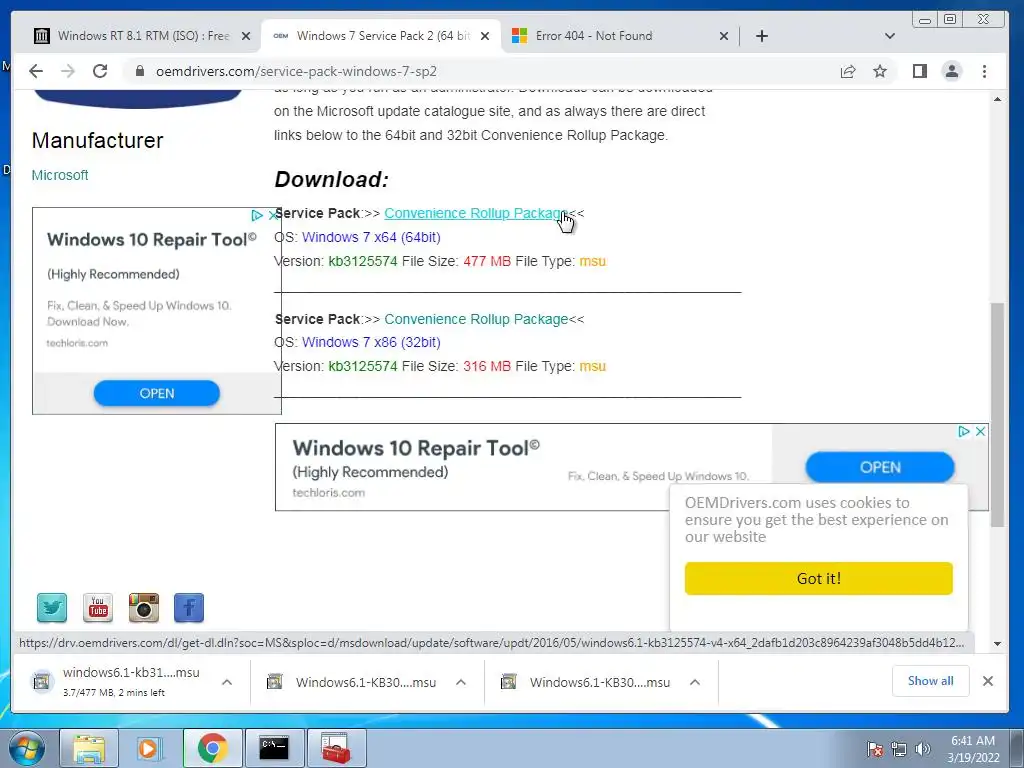Click the scrollbar down arrow
Screen dimensions: 1024x768
point(997,643)
